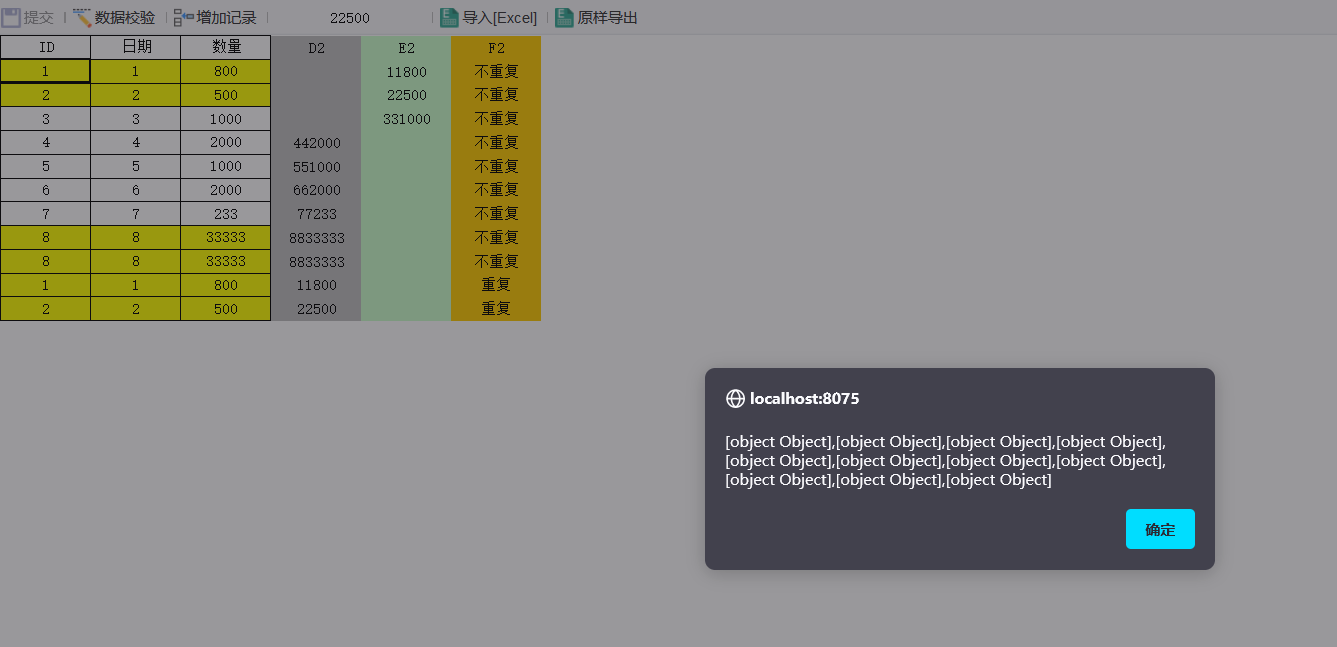Click 不重复 cell in row with E2 331000
The image size is (1337, 647).
coord(496,119)
